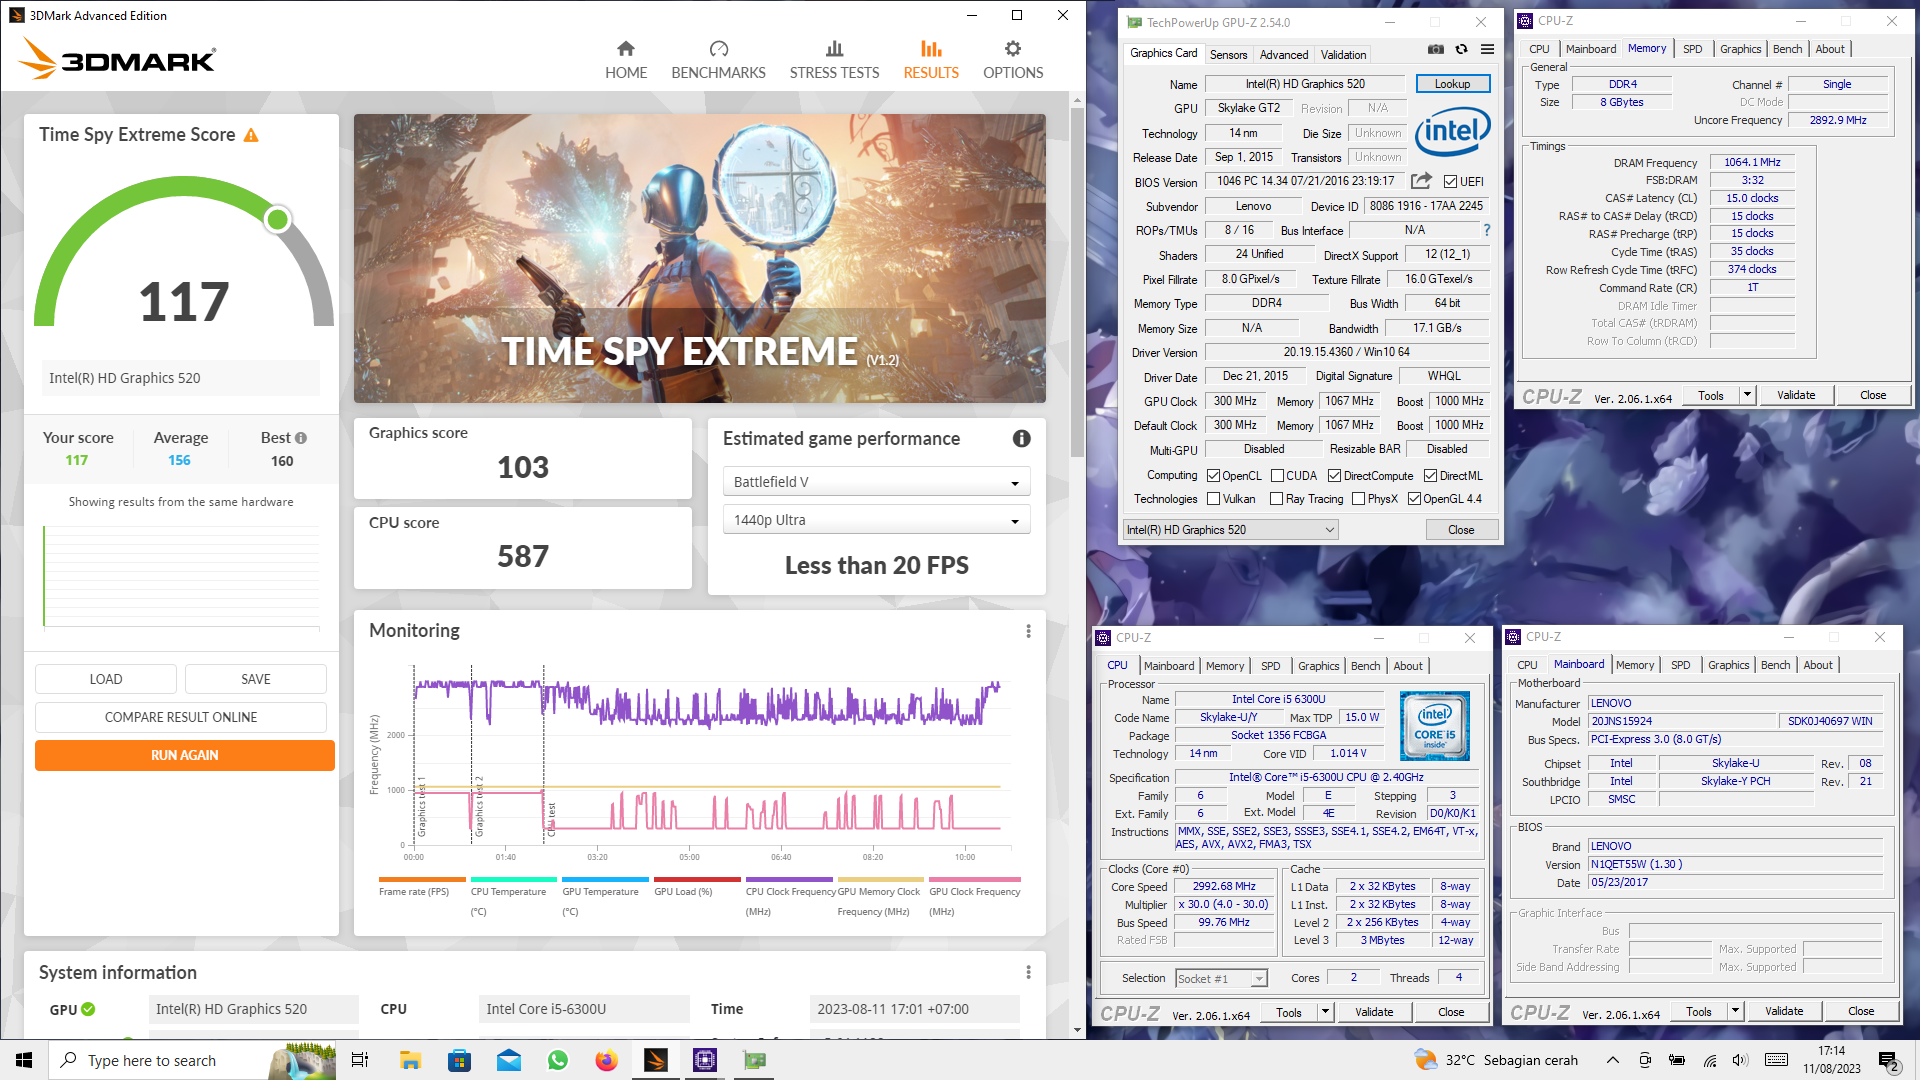The height and width of the screenshot is (1080, 1920).
Task: Click the GPU-Z Lookup button
Action: tap(1452, 84)
